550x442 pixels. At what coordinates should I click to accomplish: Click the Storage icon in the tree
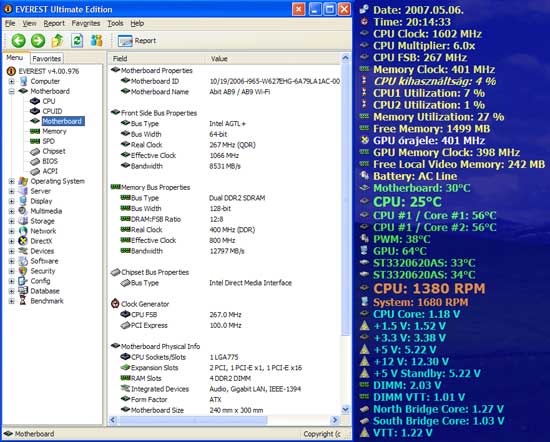click(x=23, y=221)
